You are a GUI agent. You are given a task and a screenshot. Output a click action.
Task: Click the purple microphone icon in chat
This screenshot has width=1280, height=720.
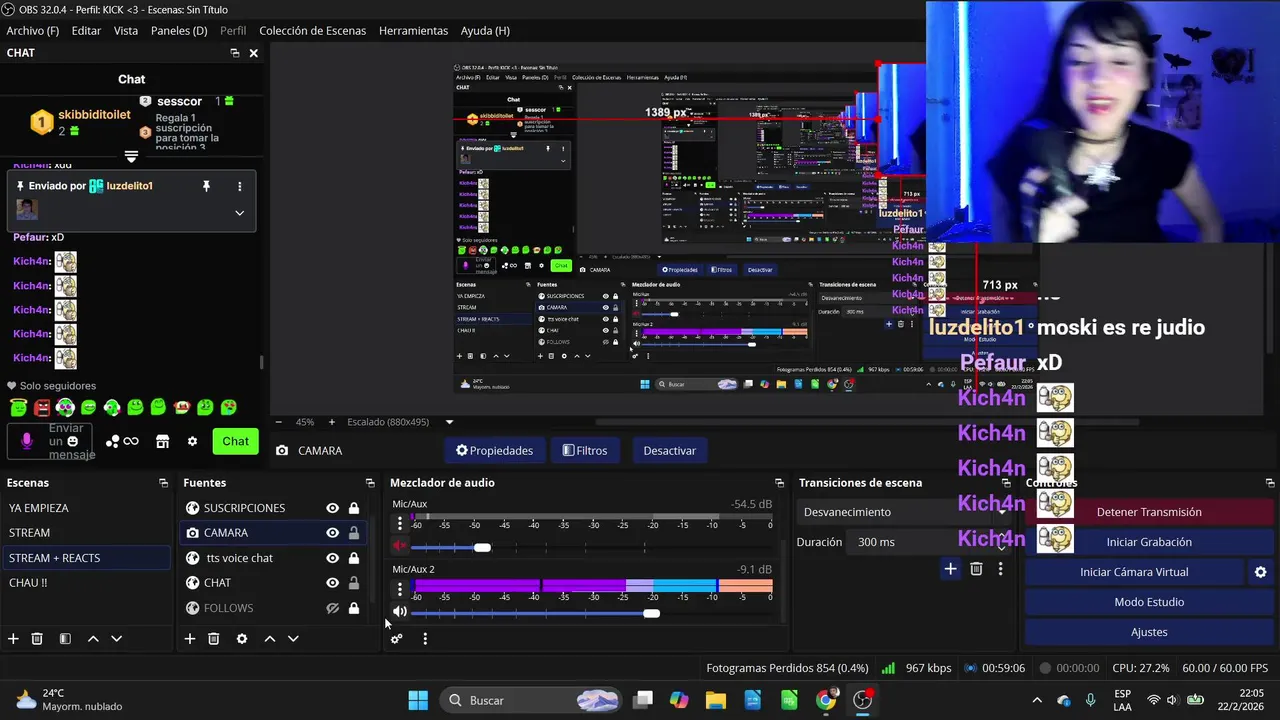pos(26,441)
